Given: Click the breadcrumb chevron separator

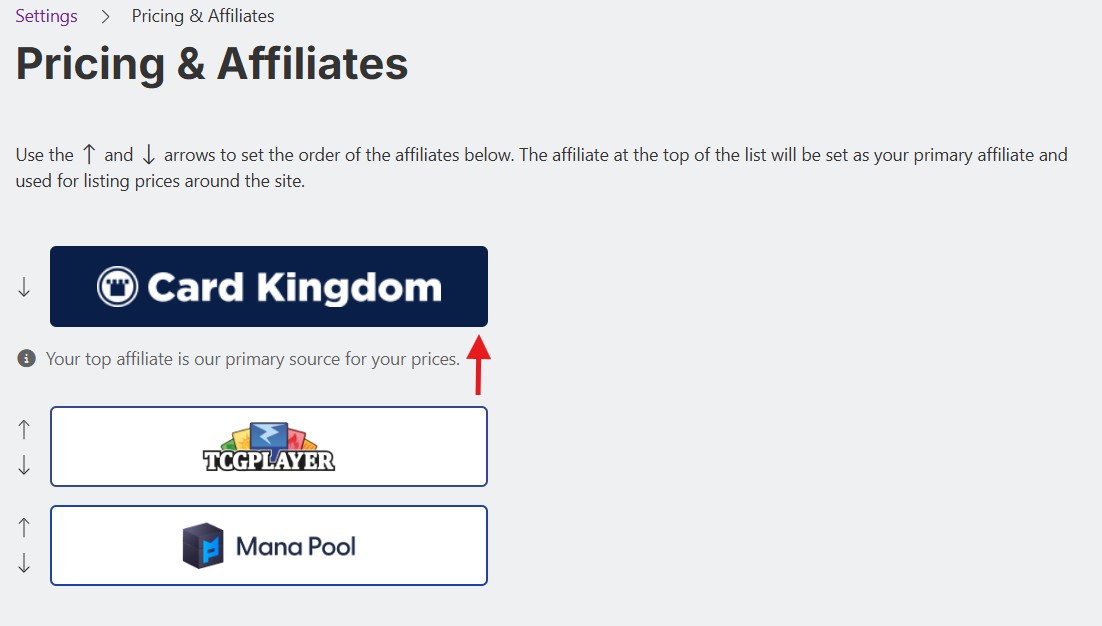Looking at the screenshot, I should coord(105,16).
